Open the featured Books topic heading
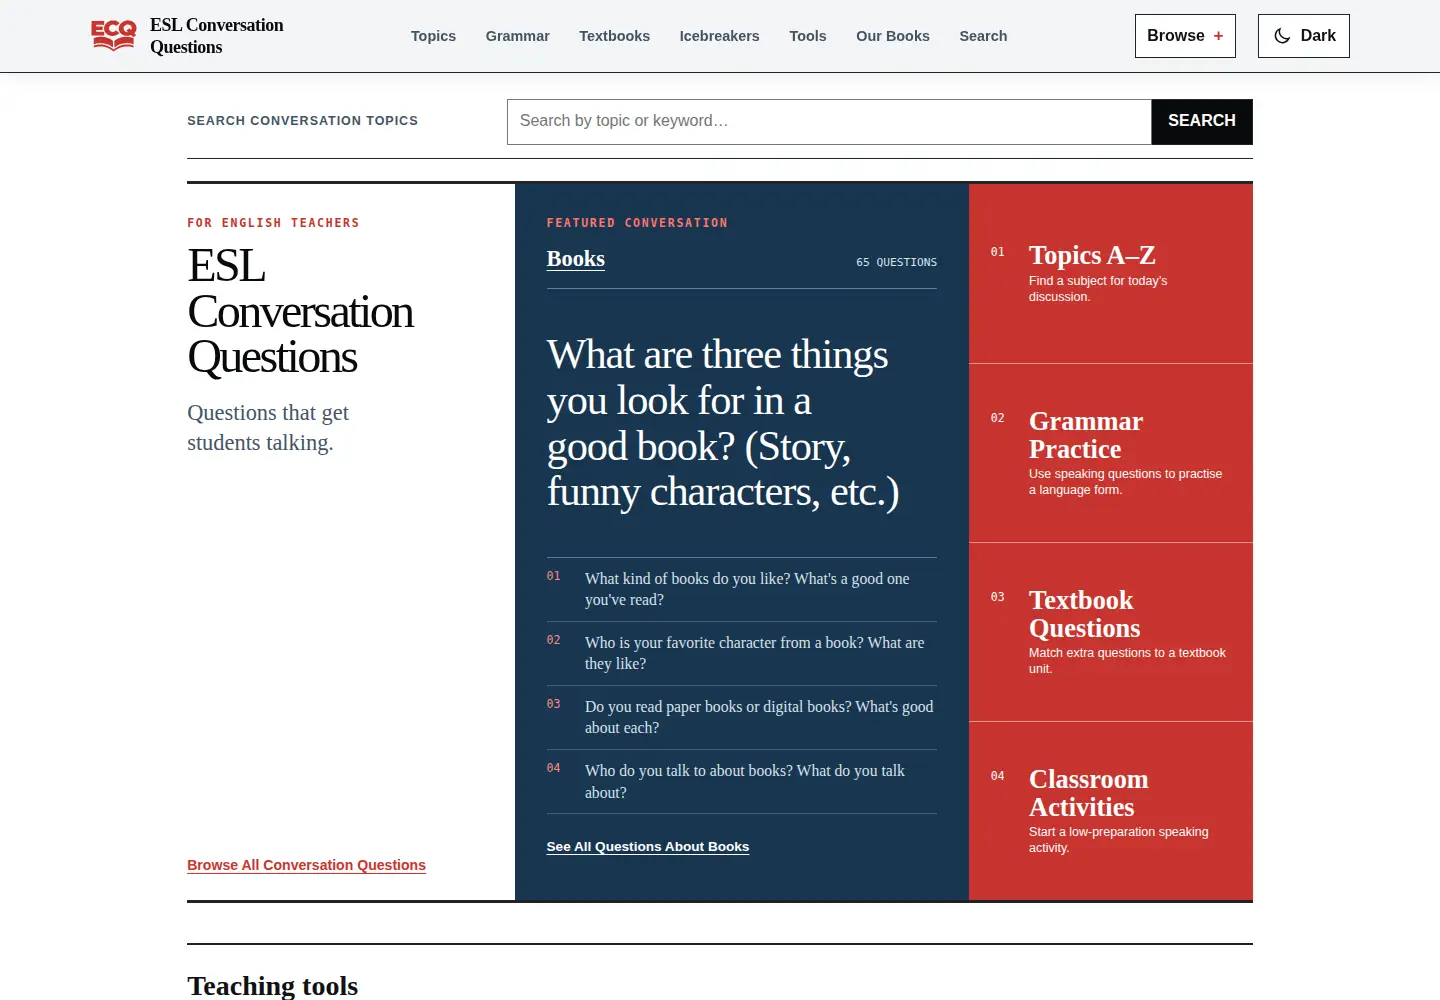Image resolution: width=1440 pixels, height=1000 pixels. click(x=576, y=259)
